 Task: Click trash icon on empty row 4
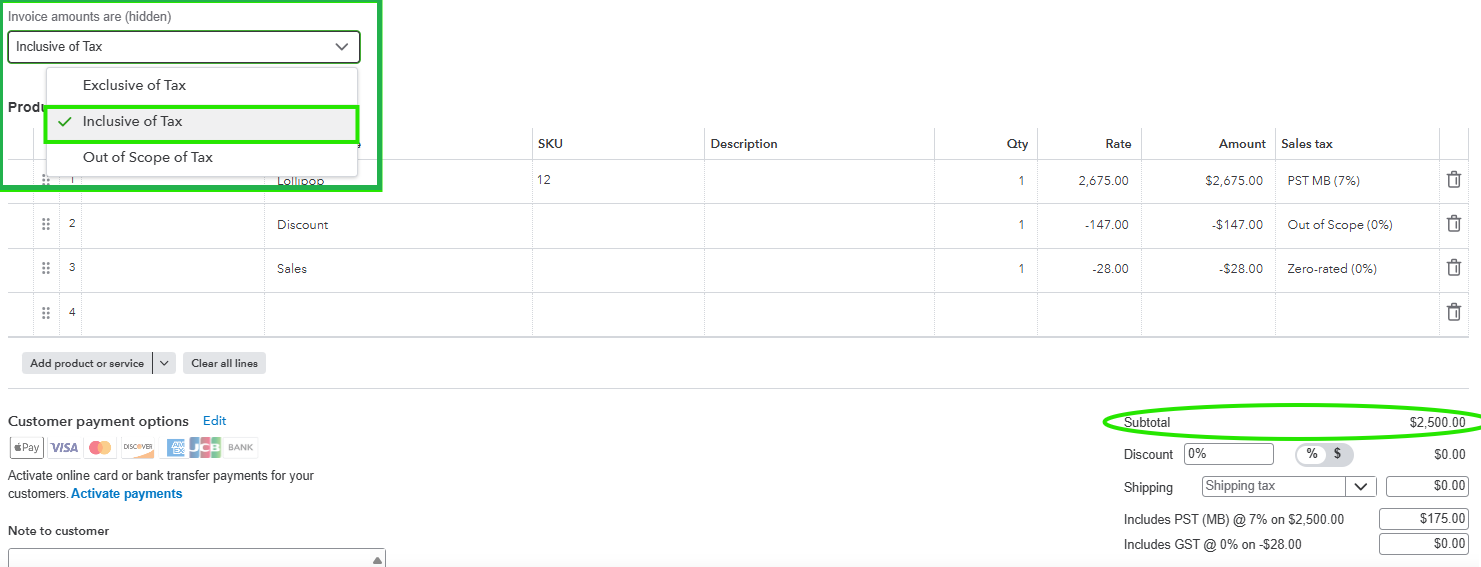coord(1454,312)
